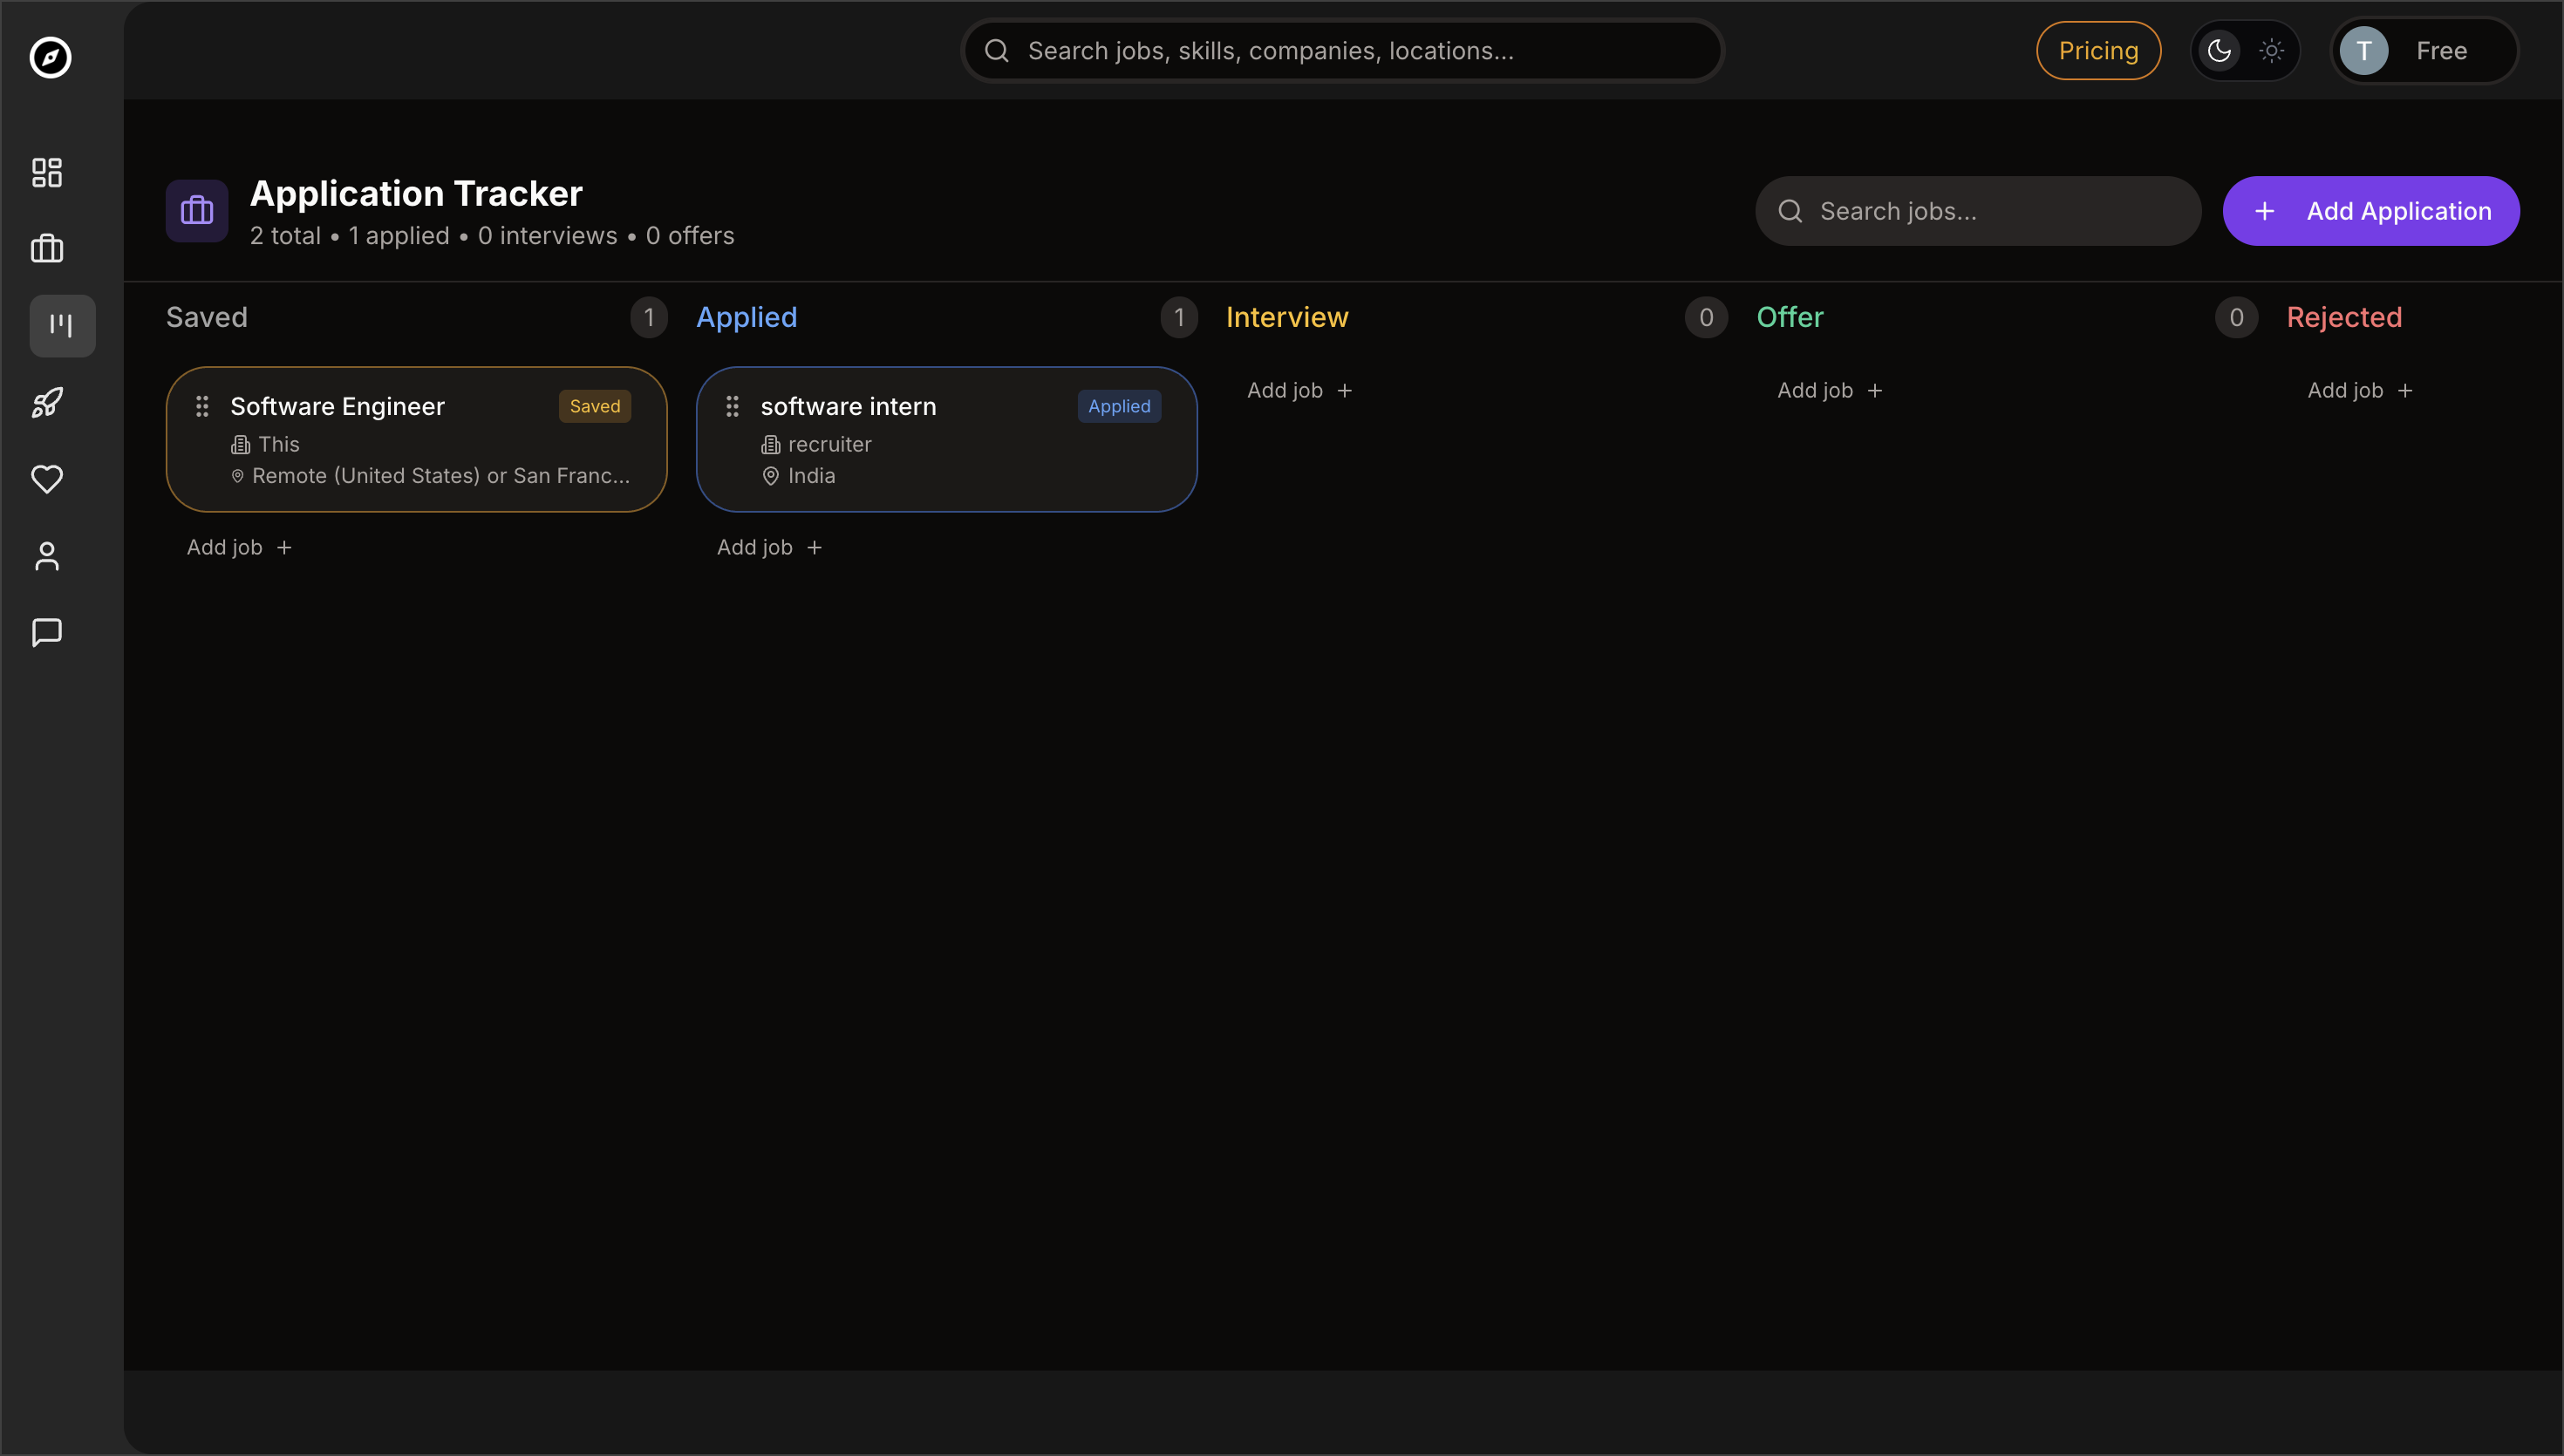Image resolution: width=2564 pixels, height=1456 pixels.
Task: Open the software intern applied card
Action: tap(946, 440)
